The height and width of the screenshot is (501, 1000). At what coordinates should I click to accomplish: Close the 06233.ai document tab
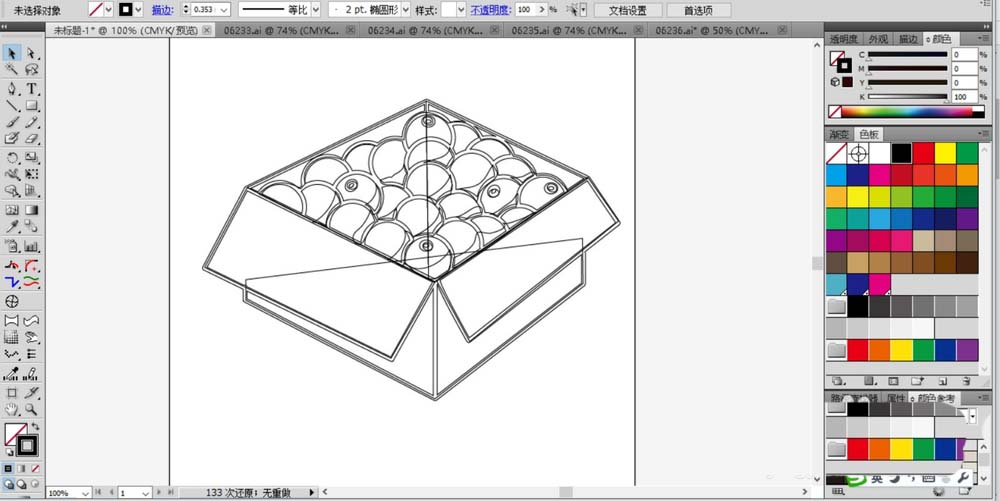click(x=350, y=31)
